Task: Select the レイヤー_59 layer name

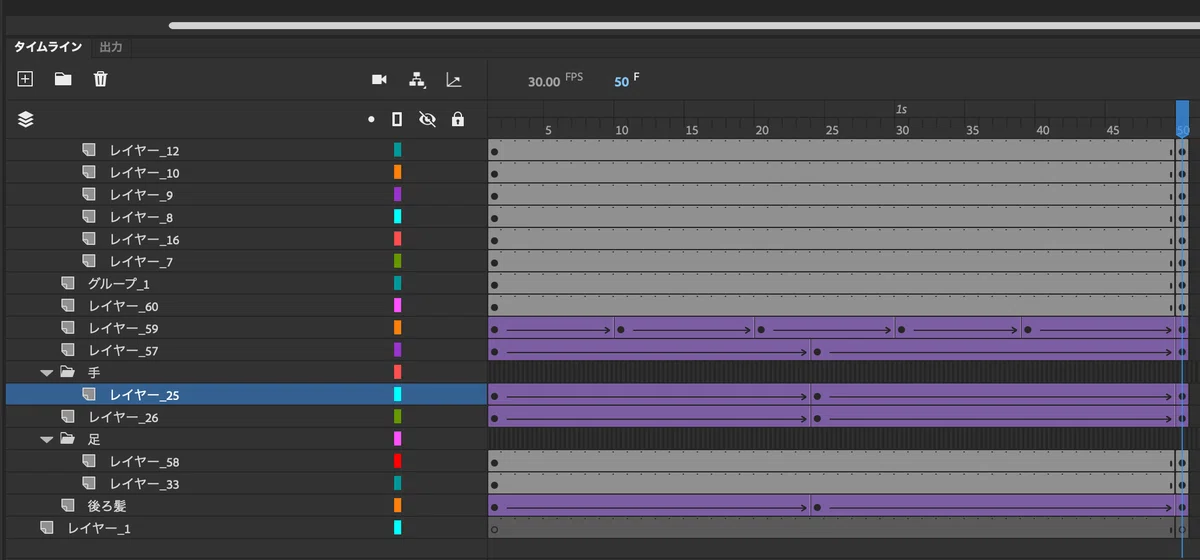Action: tap(123, 328)
